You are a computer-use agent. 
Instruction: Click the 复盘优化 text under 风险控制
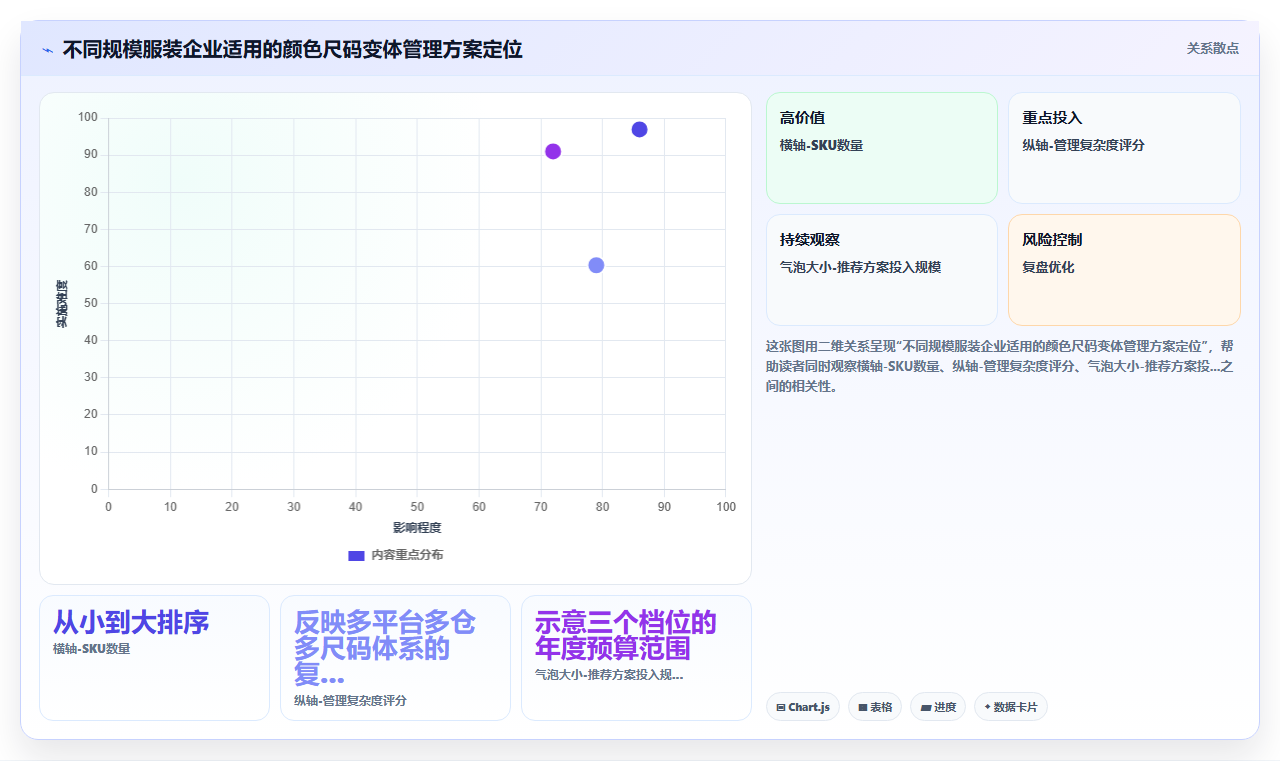click(x=1048, y=267)
